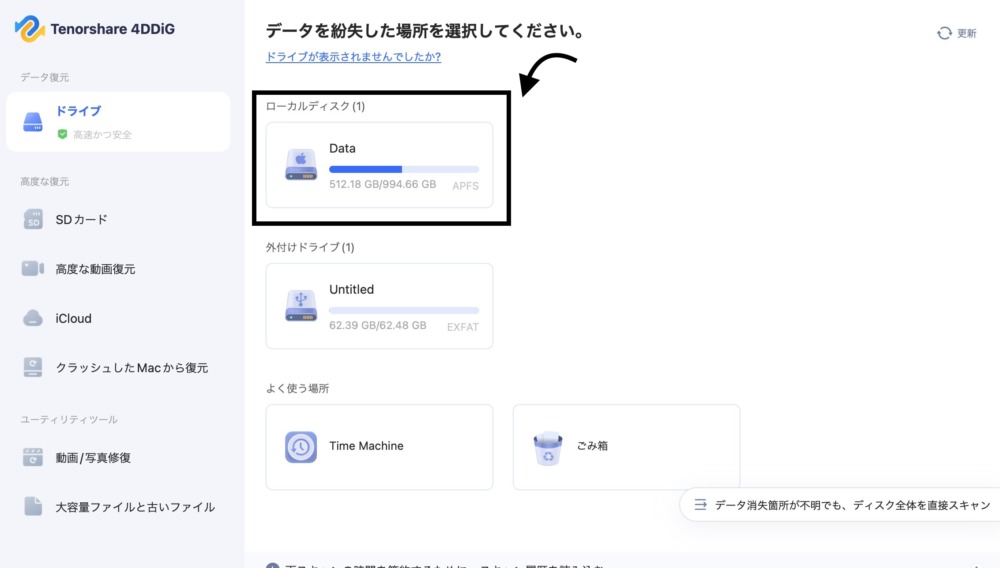Click the 大容量ファイル file icon
The height and width of the screenshot is (568, 1000).
[x=33, y=506]
